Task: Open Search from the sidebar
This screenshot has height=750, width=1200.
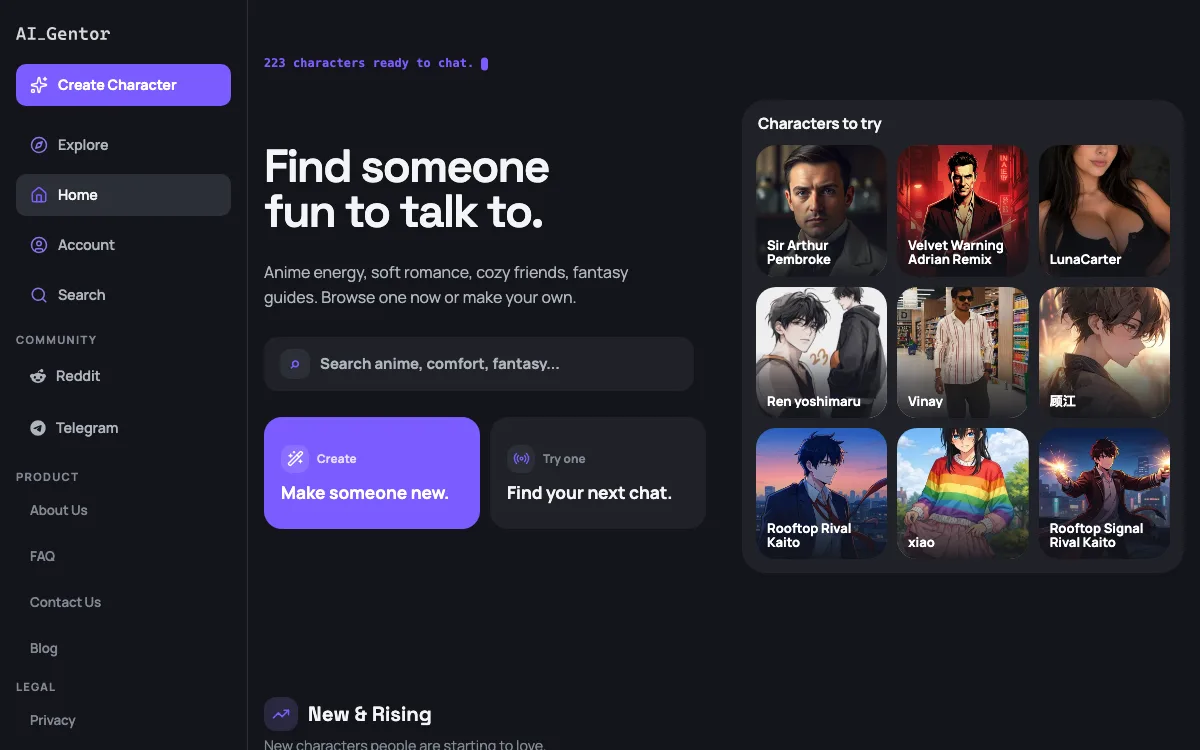Action: 123,295
